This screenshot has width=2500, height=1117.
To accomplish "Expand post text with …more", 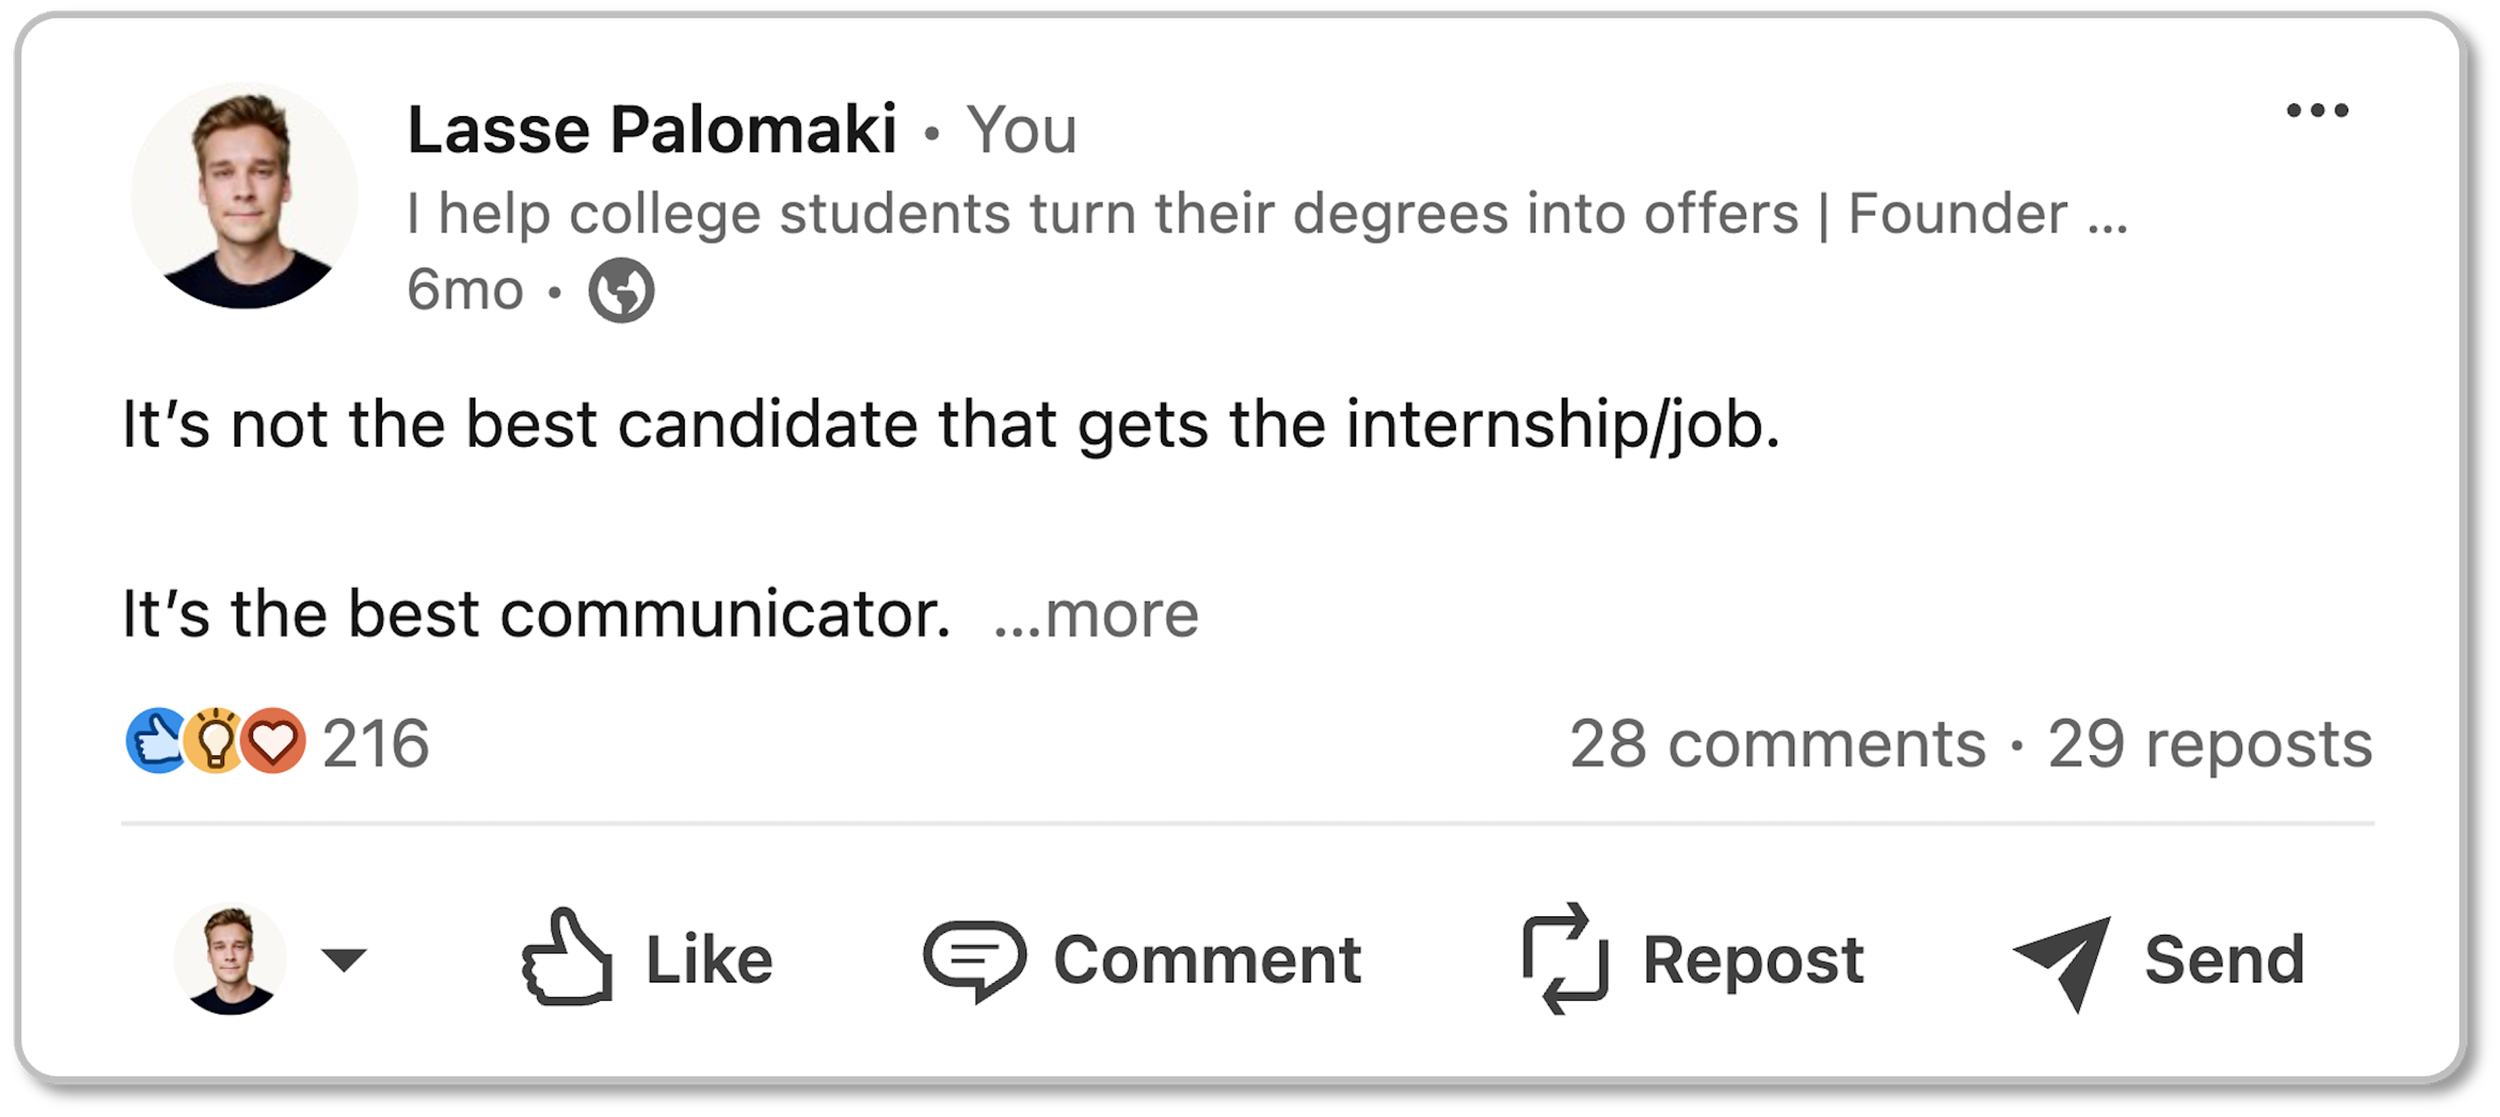I will click(x=1096, y=614).
